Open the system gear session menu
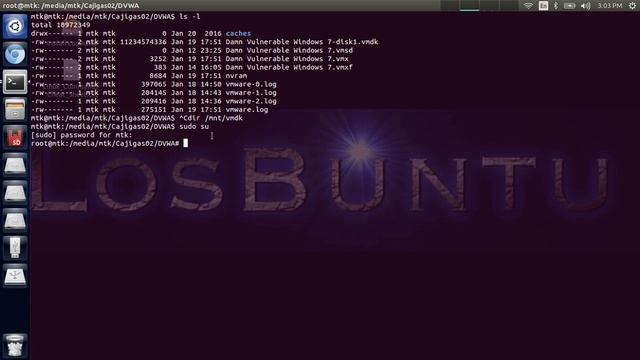The height and width of the screenshot is (360, 640). [632, 6]
